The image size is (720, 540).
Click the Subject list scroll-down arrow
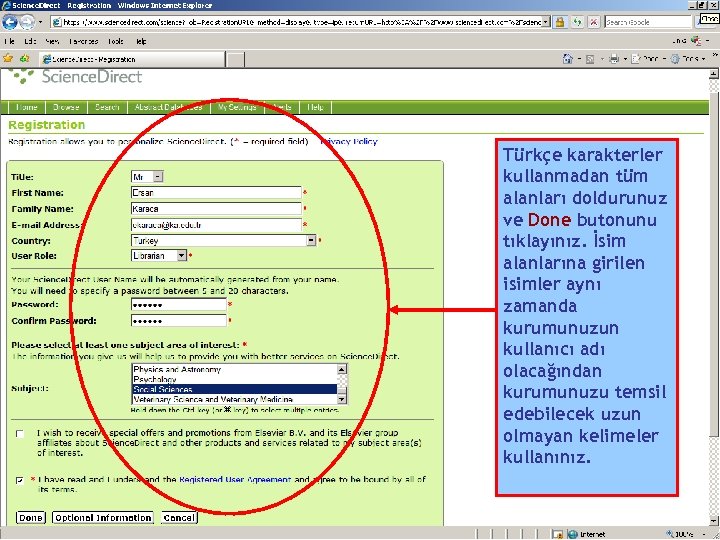pos(342,399)
